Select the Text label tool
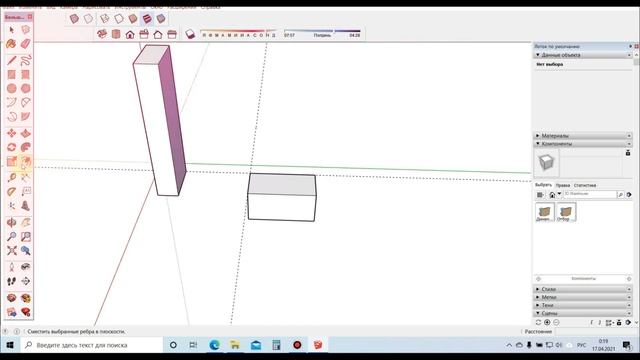Screen dimensions: 640x360 click(x=26, y=191)
